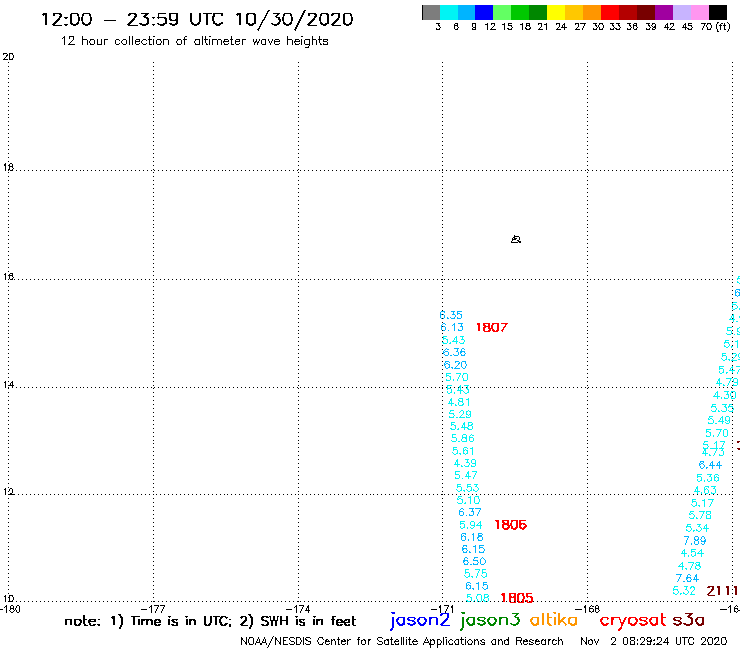Click the red 1806 time stamp
The height and width of the screenshot is (650, 740).
(511, 525)
